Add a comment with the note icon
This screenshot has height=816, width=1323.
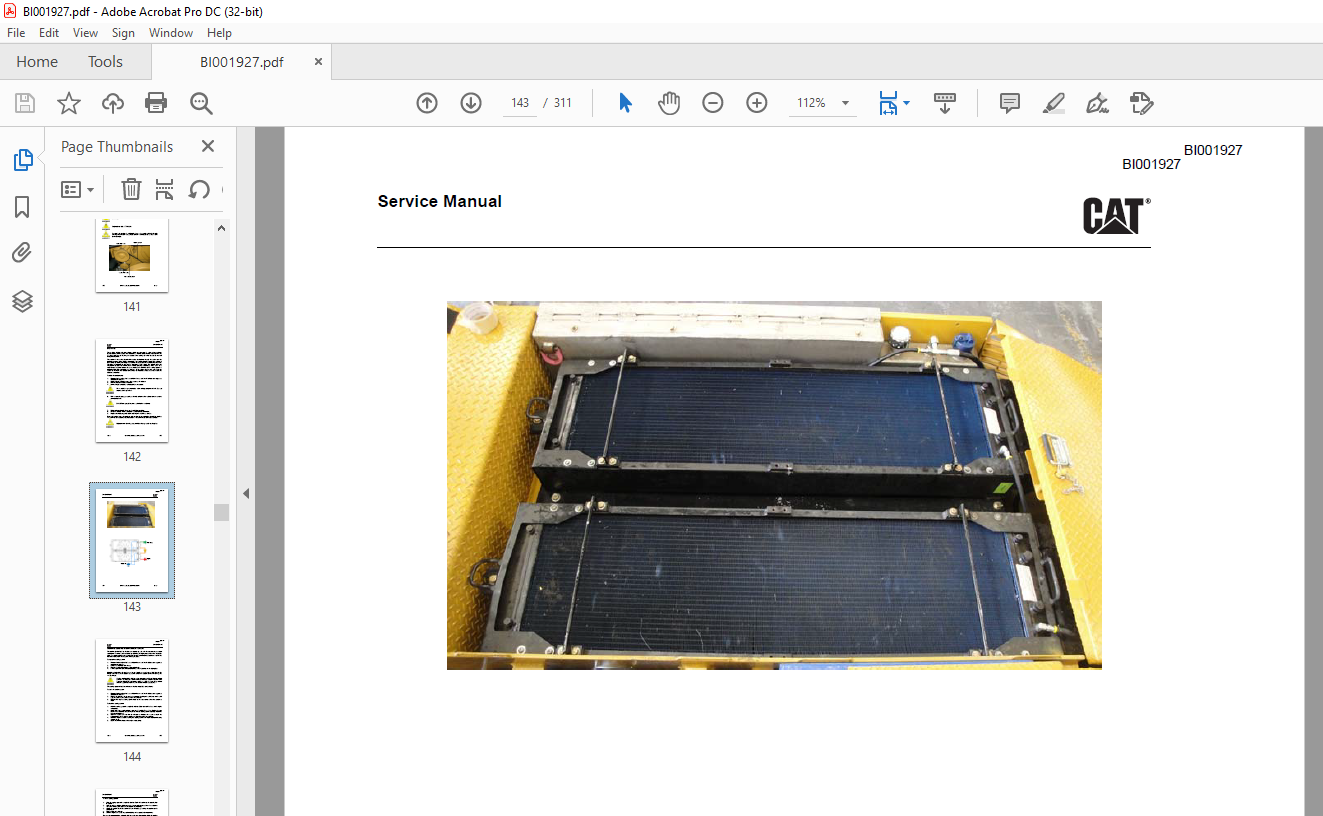pyautogui.click(x=1010, y=103)
